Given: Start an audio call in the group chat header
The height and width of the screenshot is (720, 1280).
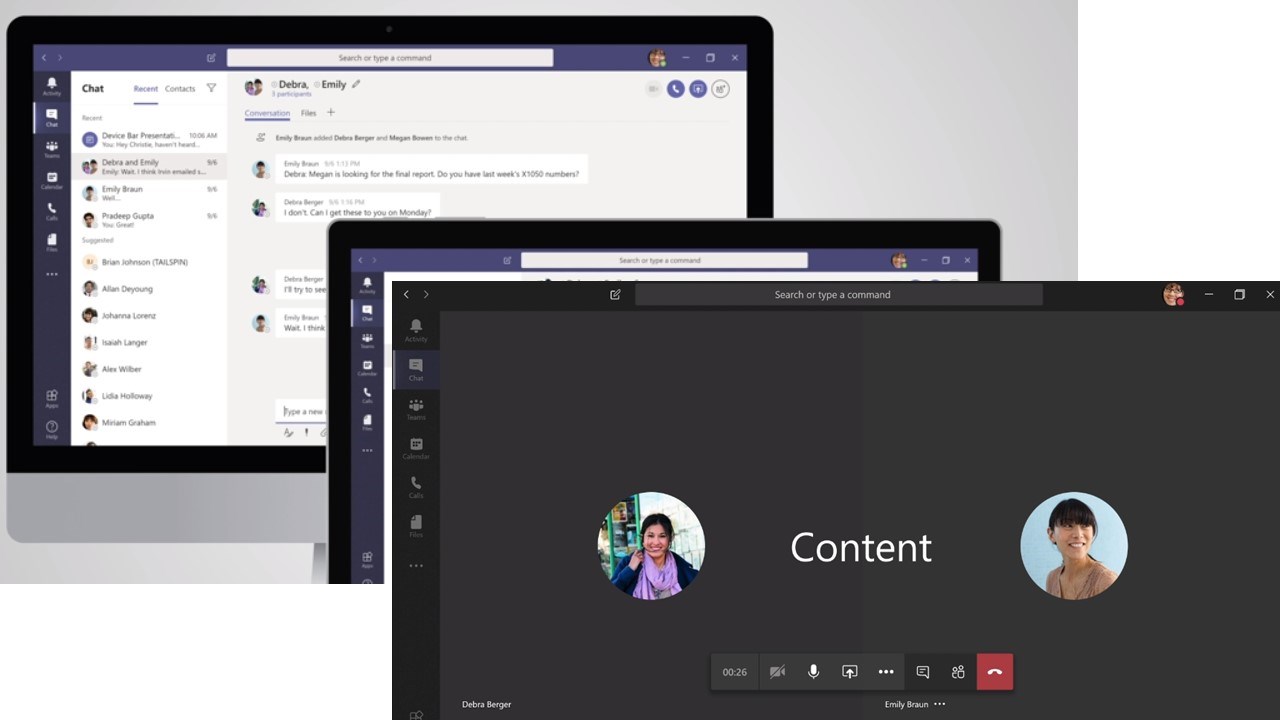Looking at the screenshot, I should click(x=676, y=89).
